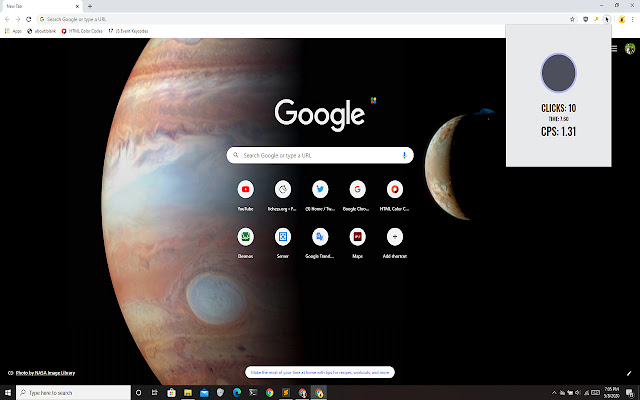Open the taskbar clock and date

pyautogui.click(x=611, y=393)
